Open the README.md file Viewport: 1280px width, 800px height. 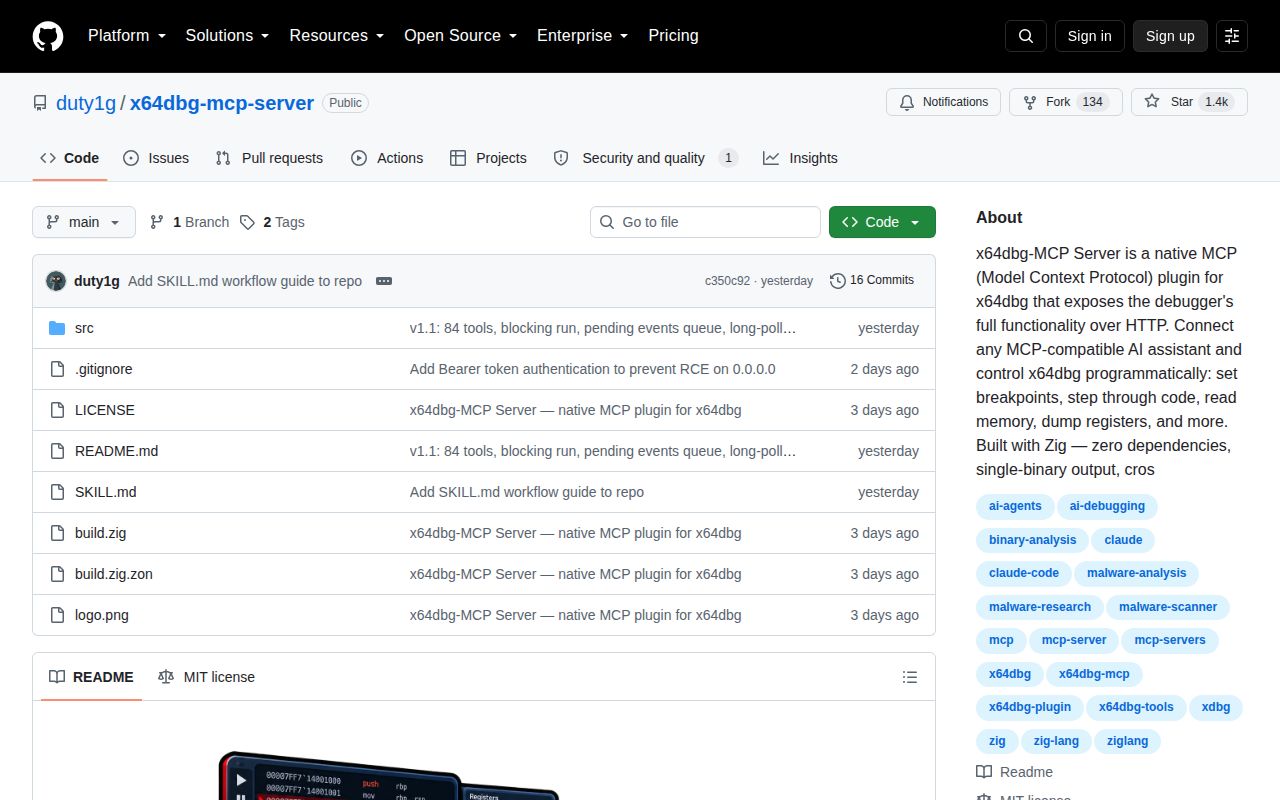click(116, 451)
